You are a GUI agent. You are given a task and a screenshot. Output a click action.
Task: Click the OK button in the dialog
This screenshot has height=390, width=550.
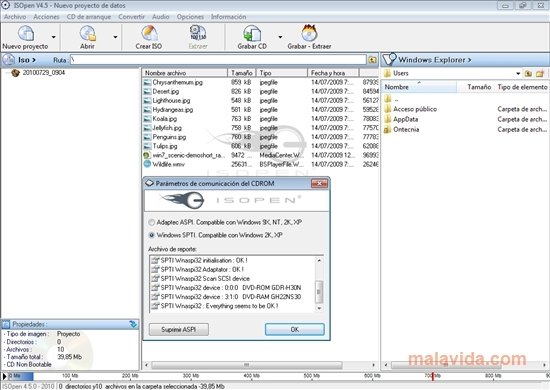point(295,330)
